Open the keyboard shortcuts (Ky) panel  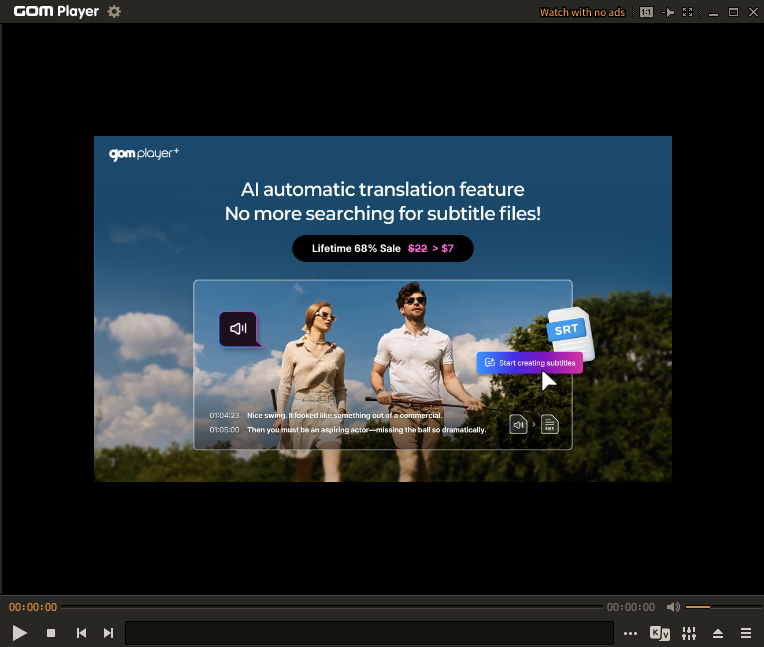[660, 633]
